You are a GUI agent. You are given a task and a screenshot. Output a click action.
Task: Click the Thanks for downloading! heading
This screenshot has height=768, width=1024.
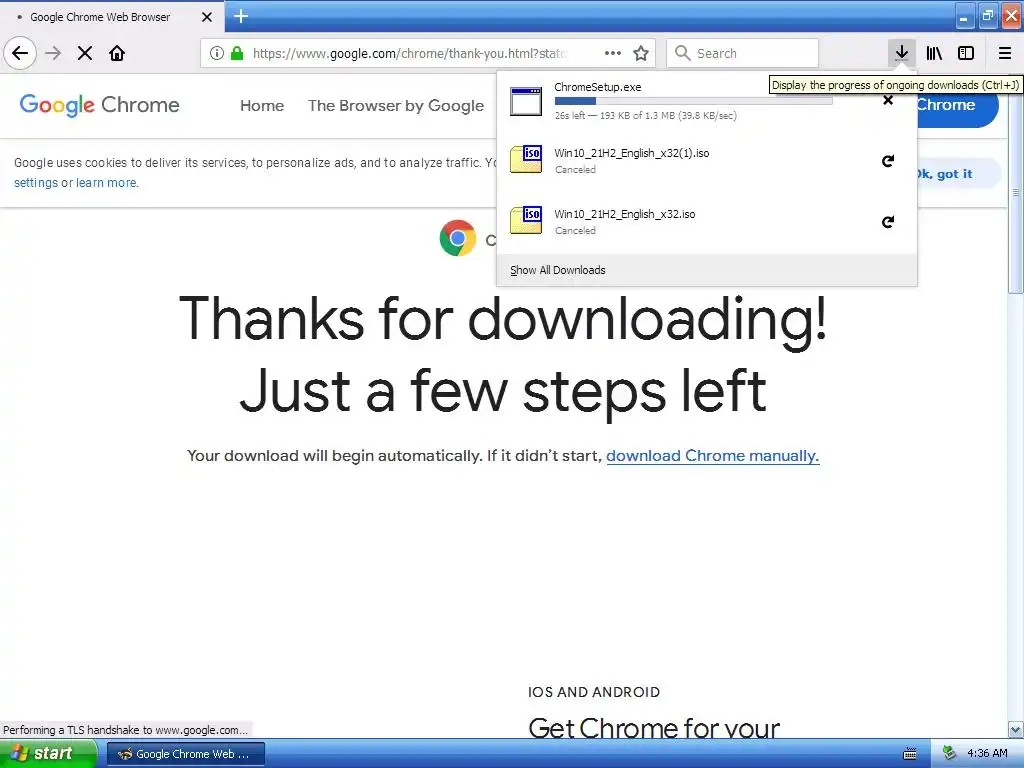pos(503,319)
